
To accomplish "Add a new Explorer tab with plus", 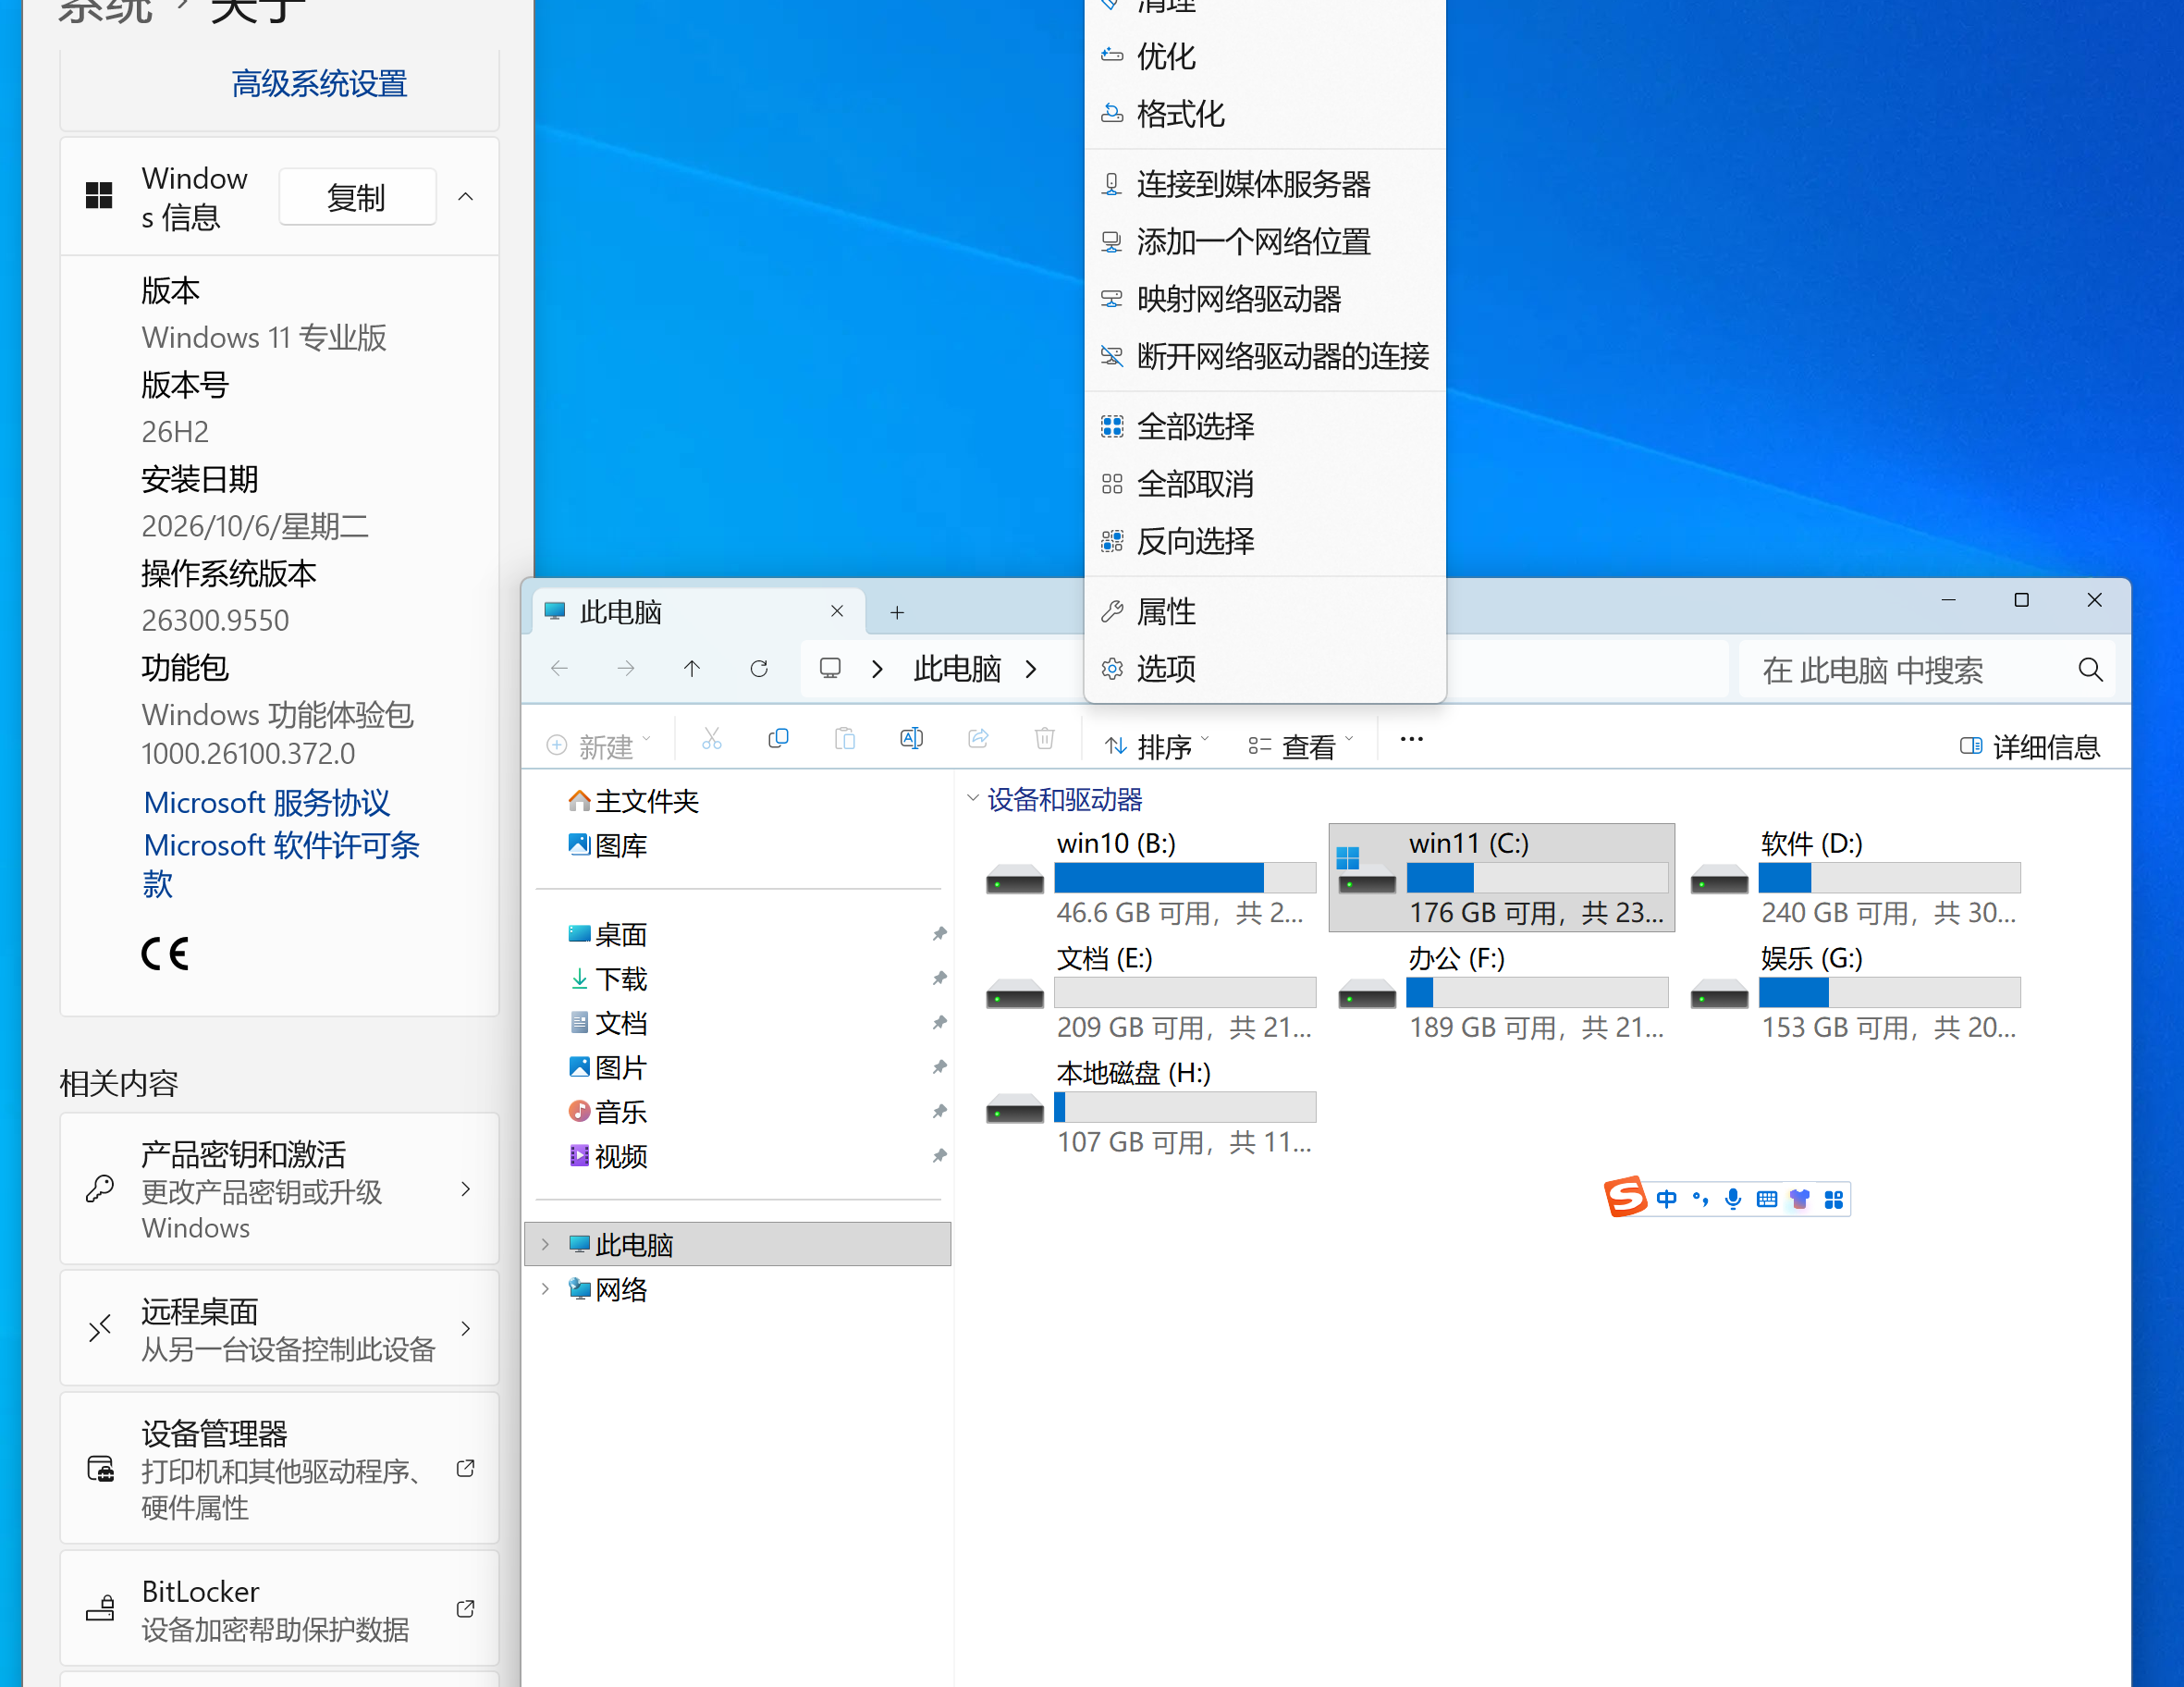I will point(897,612).
